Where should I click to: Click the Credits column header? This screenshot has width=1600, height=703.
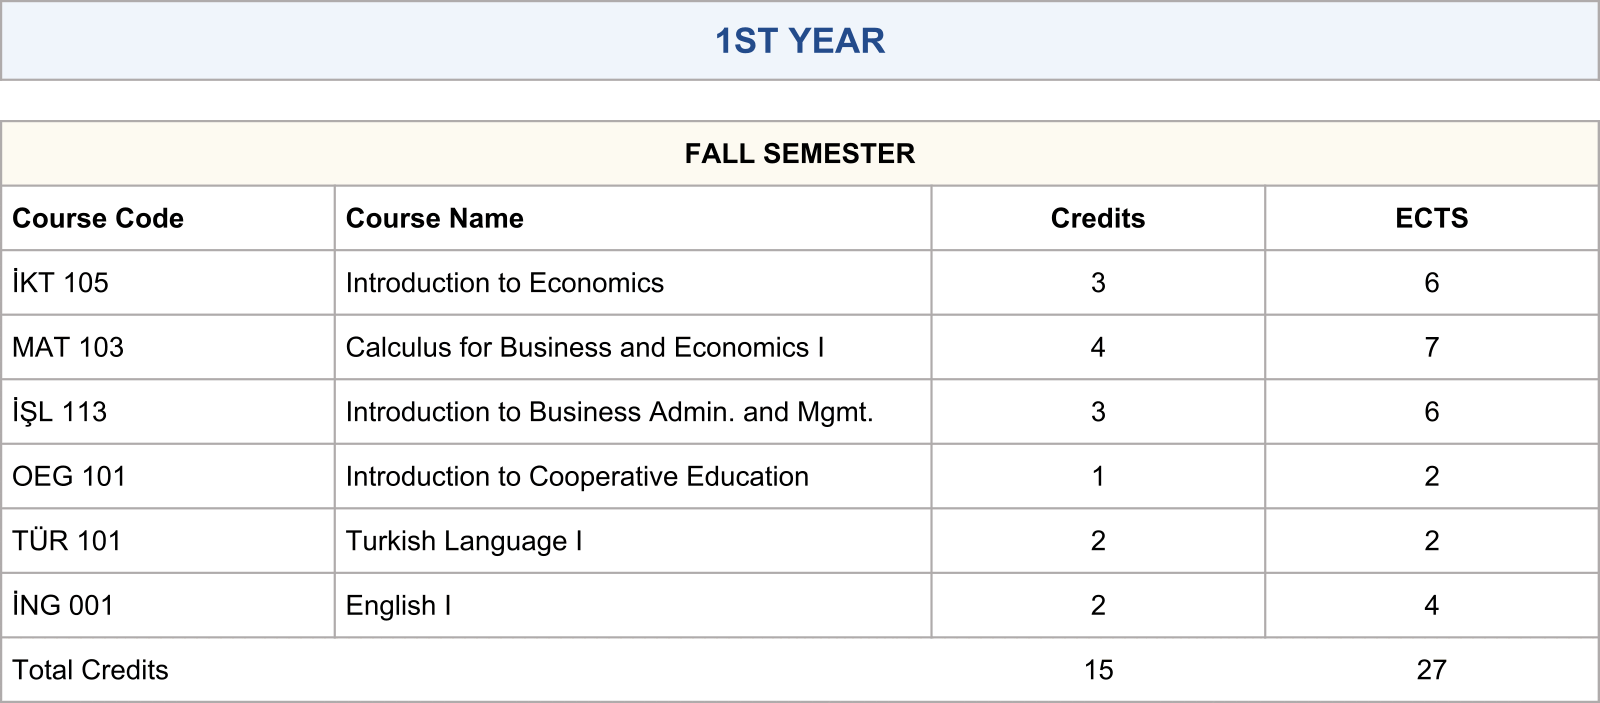coord(1097,218)
